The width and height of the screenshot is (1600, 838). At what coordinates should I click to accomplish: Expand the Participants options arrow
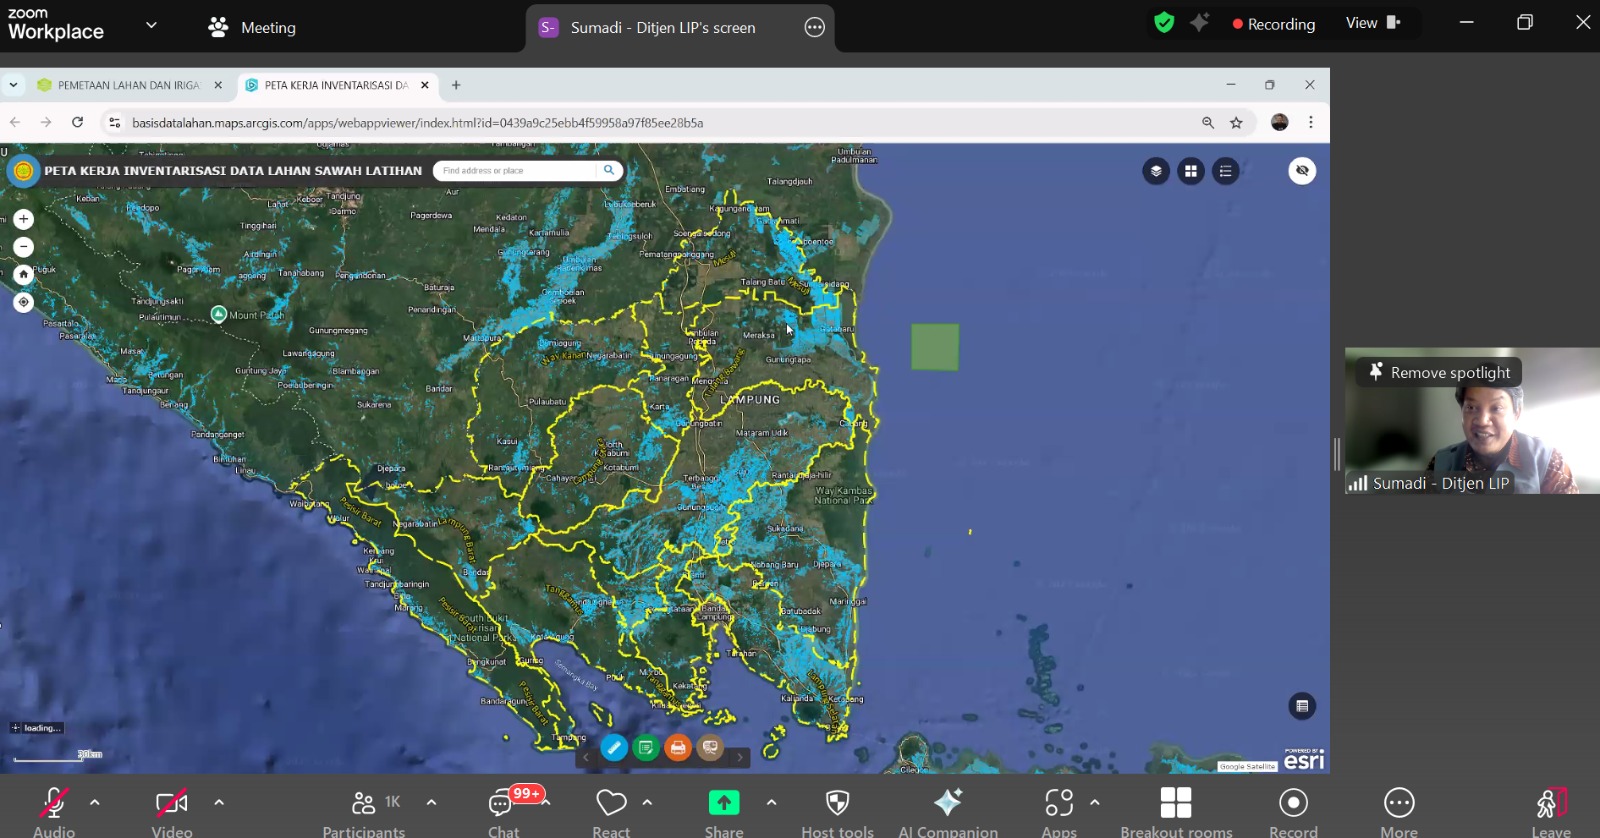[x=431, y=802]
